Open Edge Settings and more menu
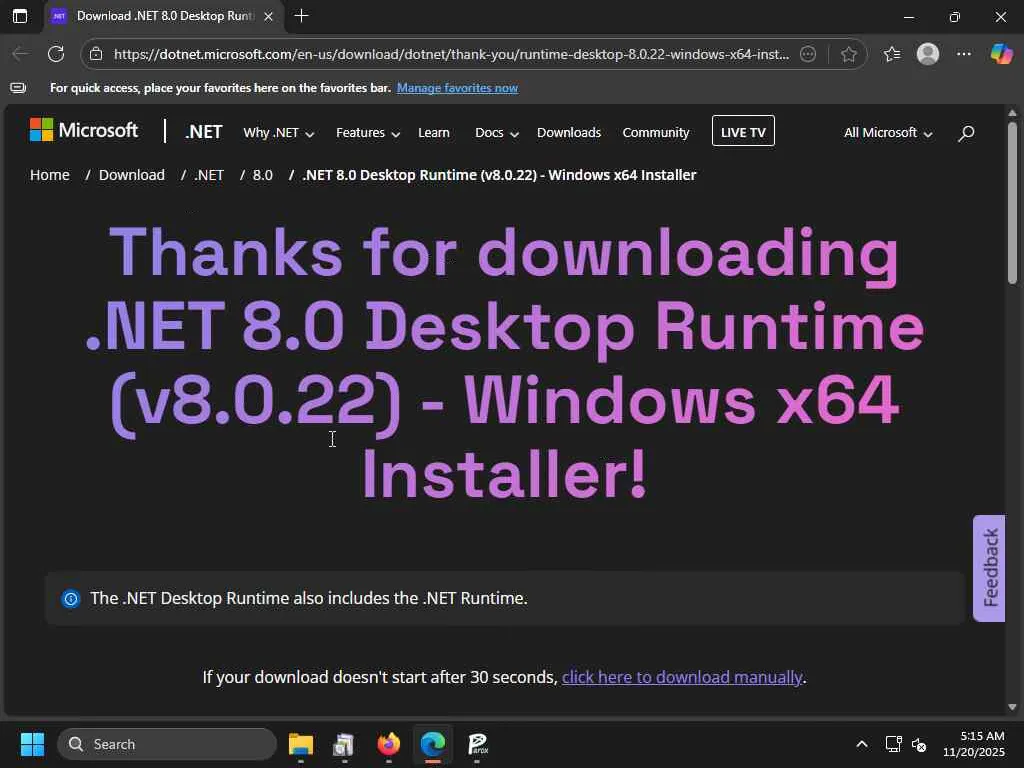Viewport: 1024px width, 768px height. [963, 54]
